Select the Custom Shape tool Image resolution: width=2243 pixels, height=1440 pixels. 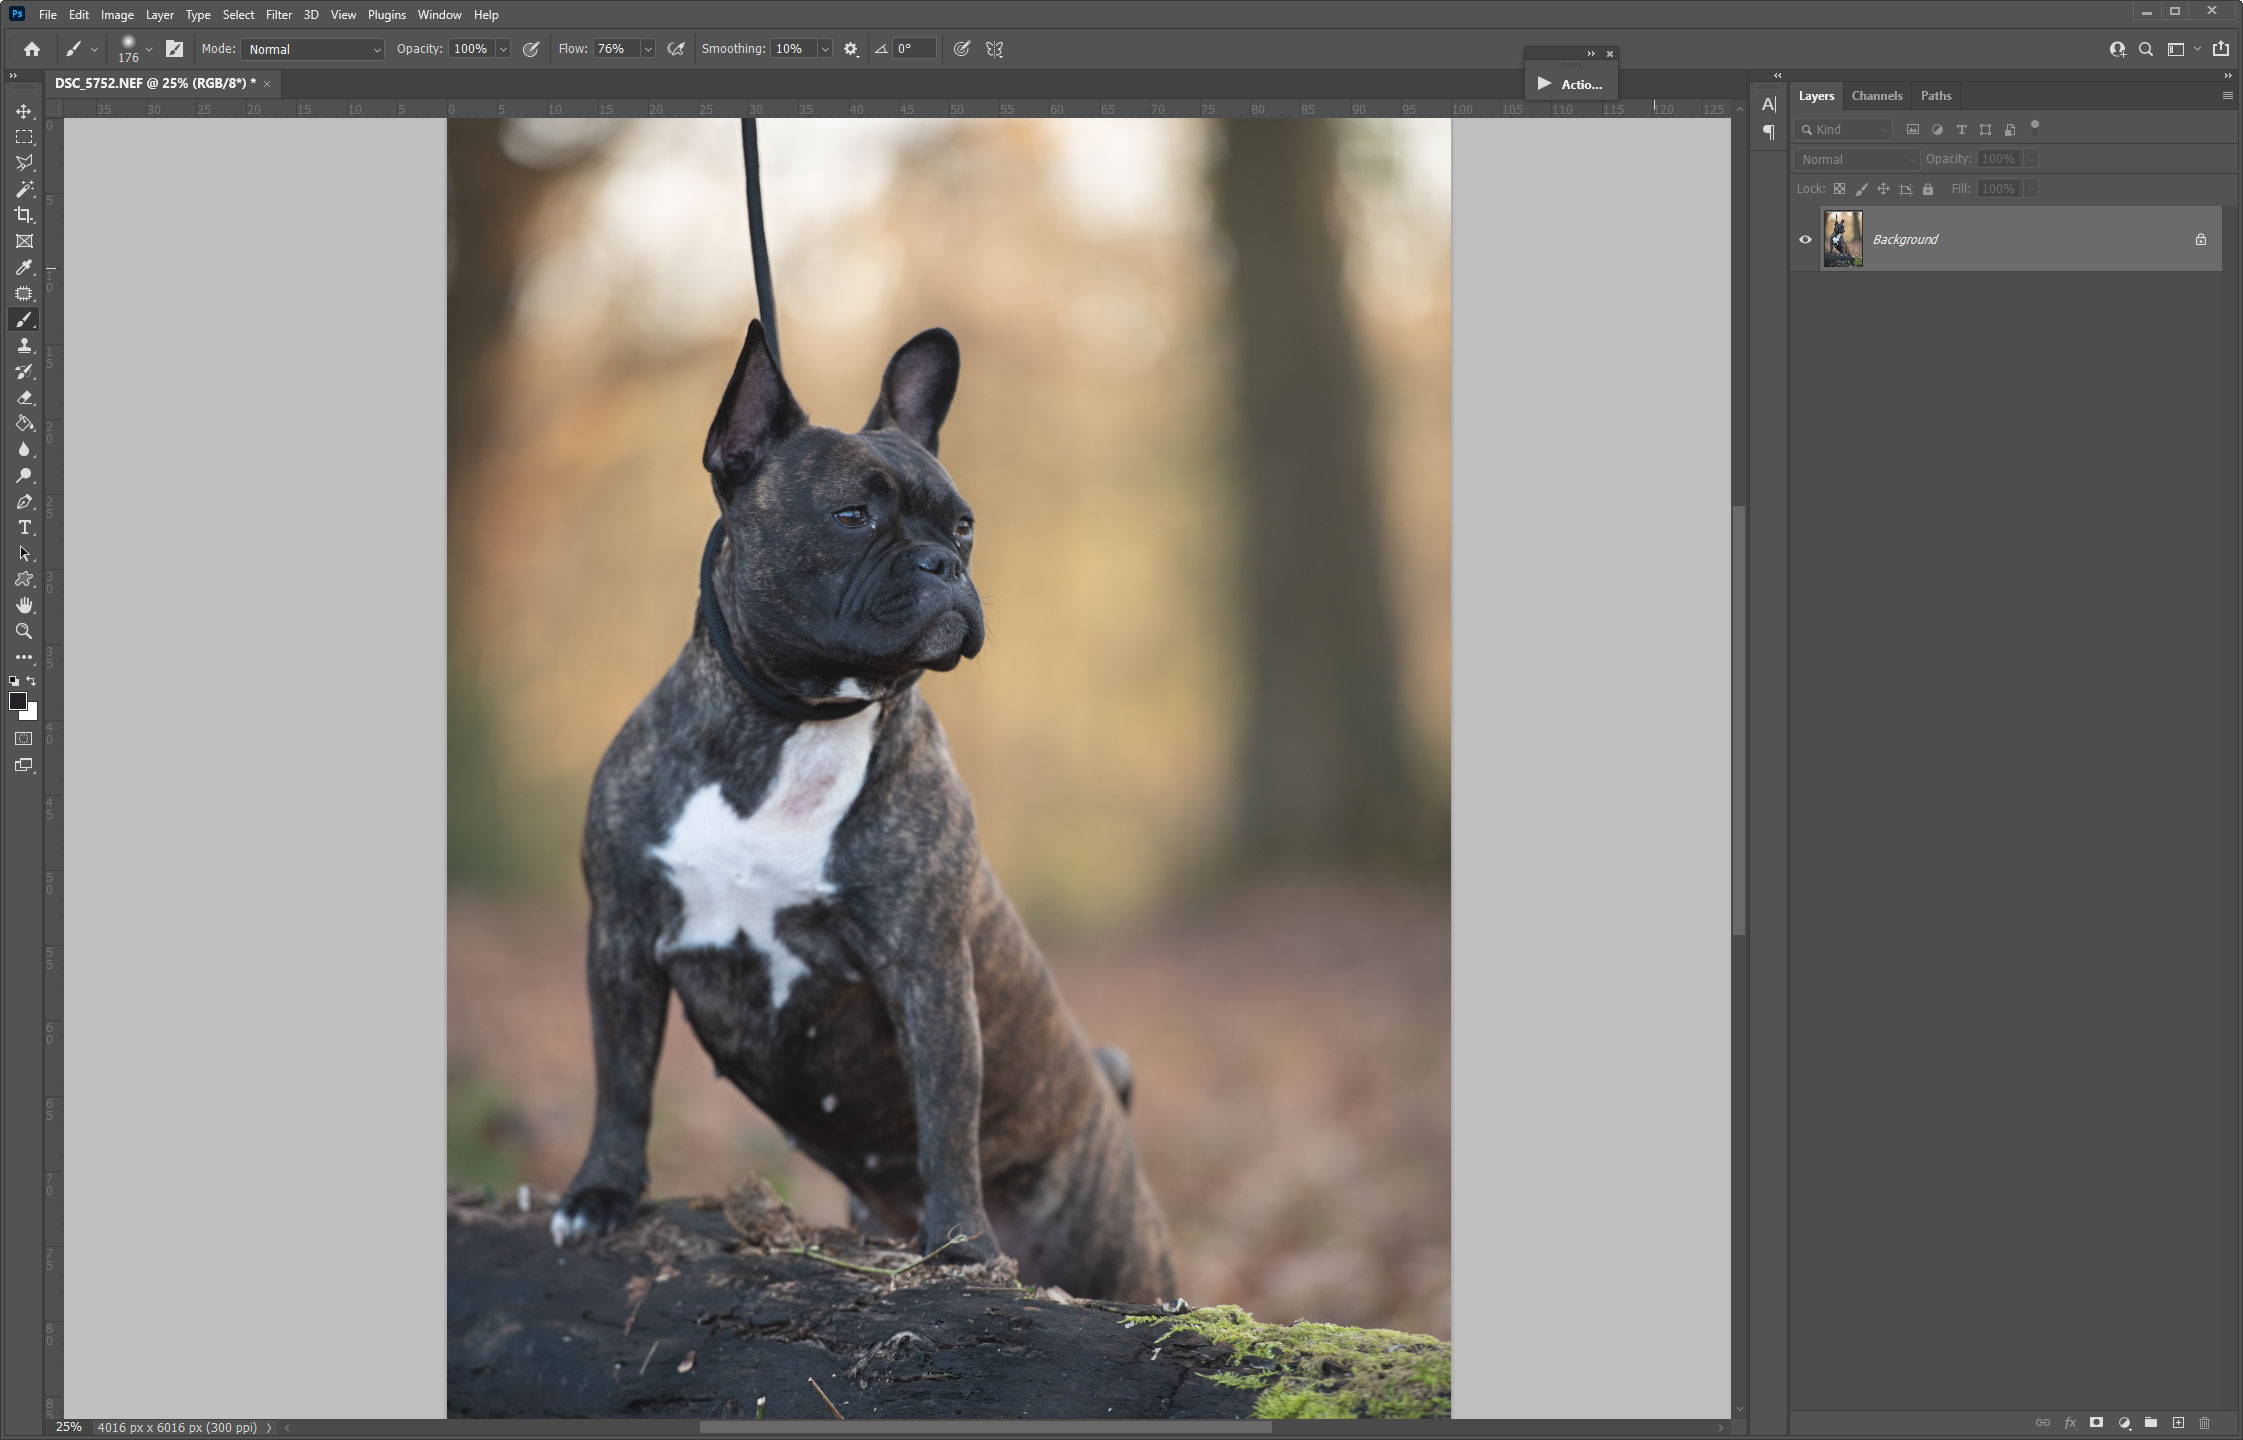click(x=24, y=579)
